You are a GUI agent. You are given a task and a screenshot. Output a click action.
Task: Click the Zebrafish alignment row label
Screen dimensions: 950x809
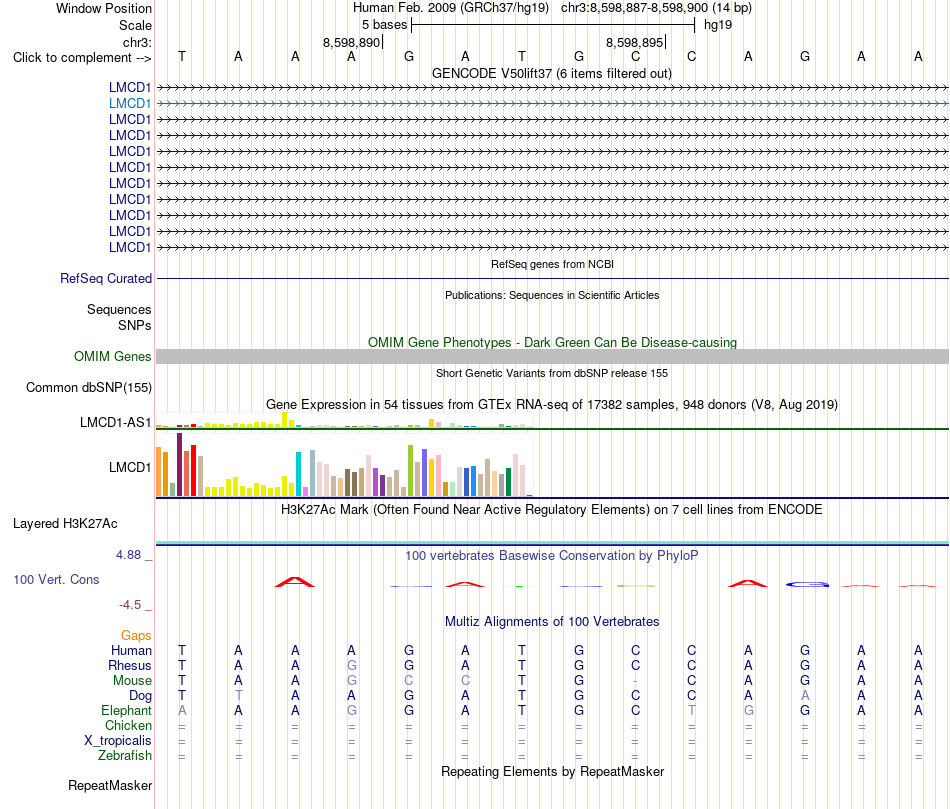pyautogui.click(x=125, y=756)
